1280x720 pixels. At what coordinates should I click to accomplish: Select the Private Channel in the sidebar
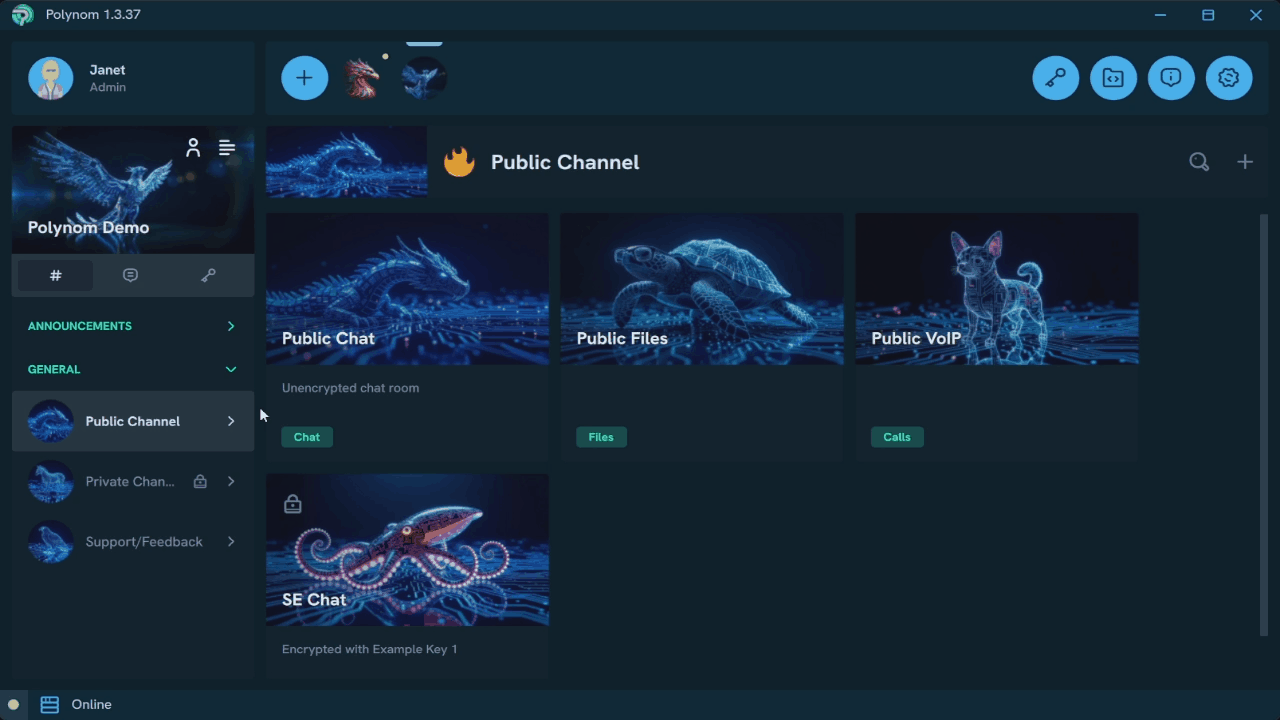pos(130,481)
